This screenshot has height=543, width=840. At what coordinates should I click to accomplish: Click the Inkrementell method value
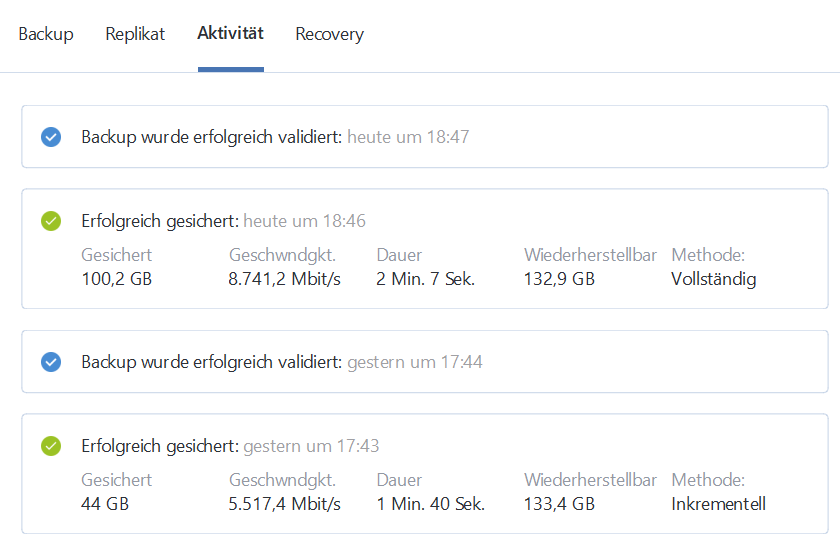click(719, 504)
